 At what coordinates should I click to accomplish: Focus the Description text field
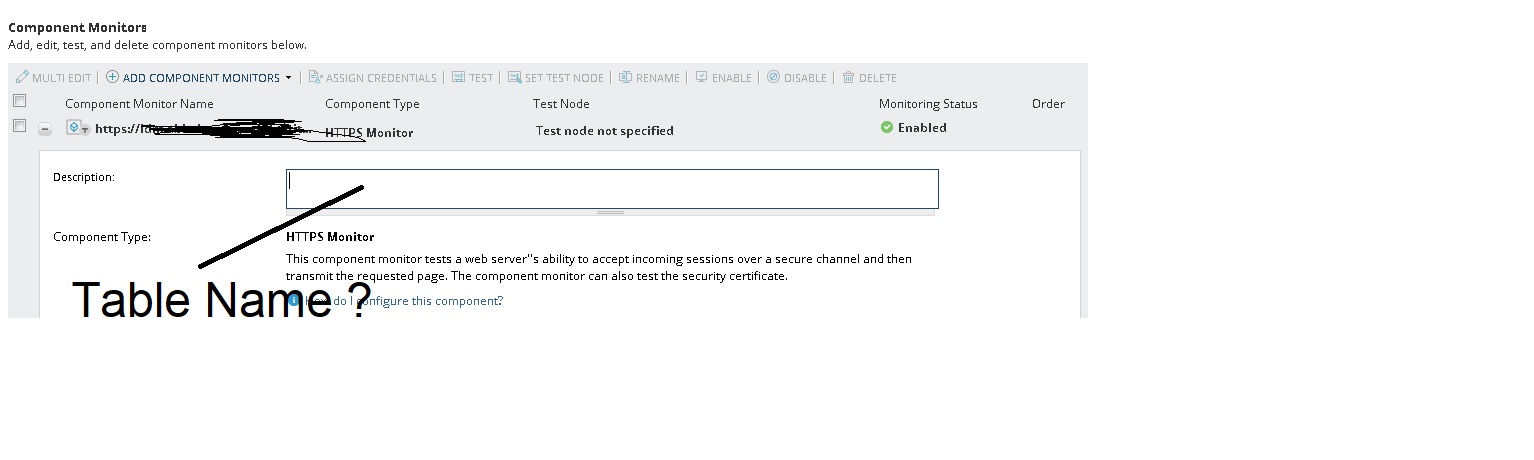click(612, 188)
